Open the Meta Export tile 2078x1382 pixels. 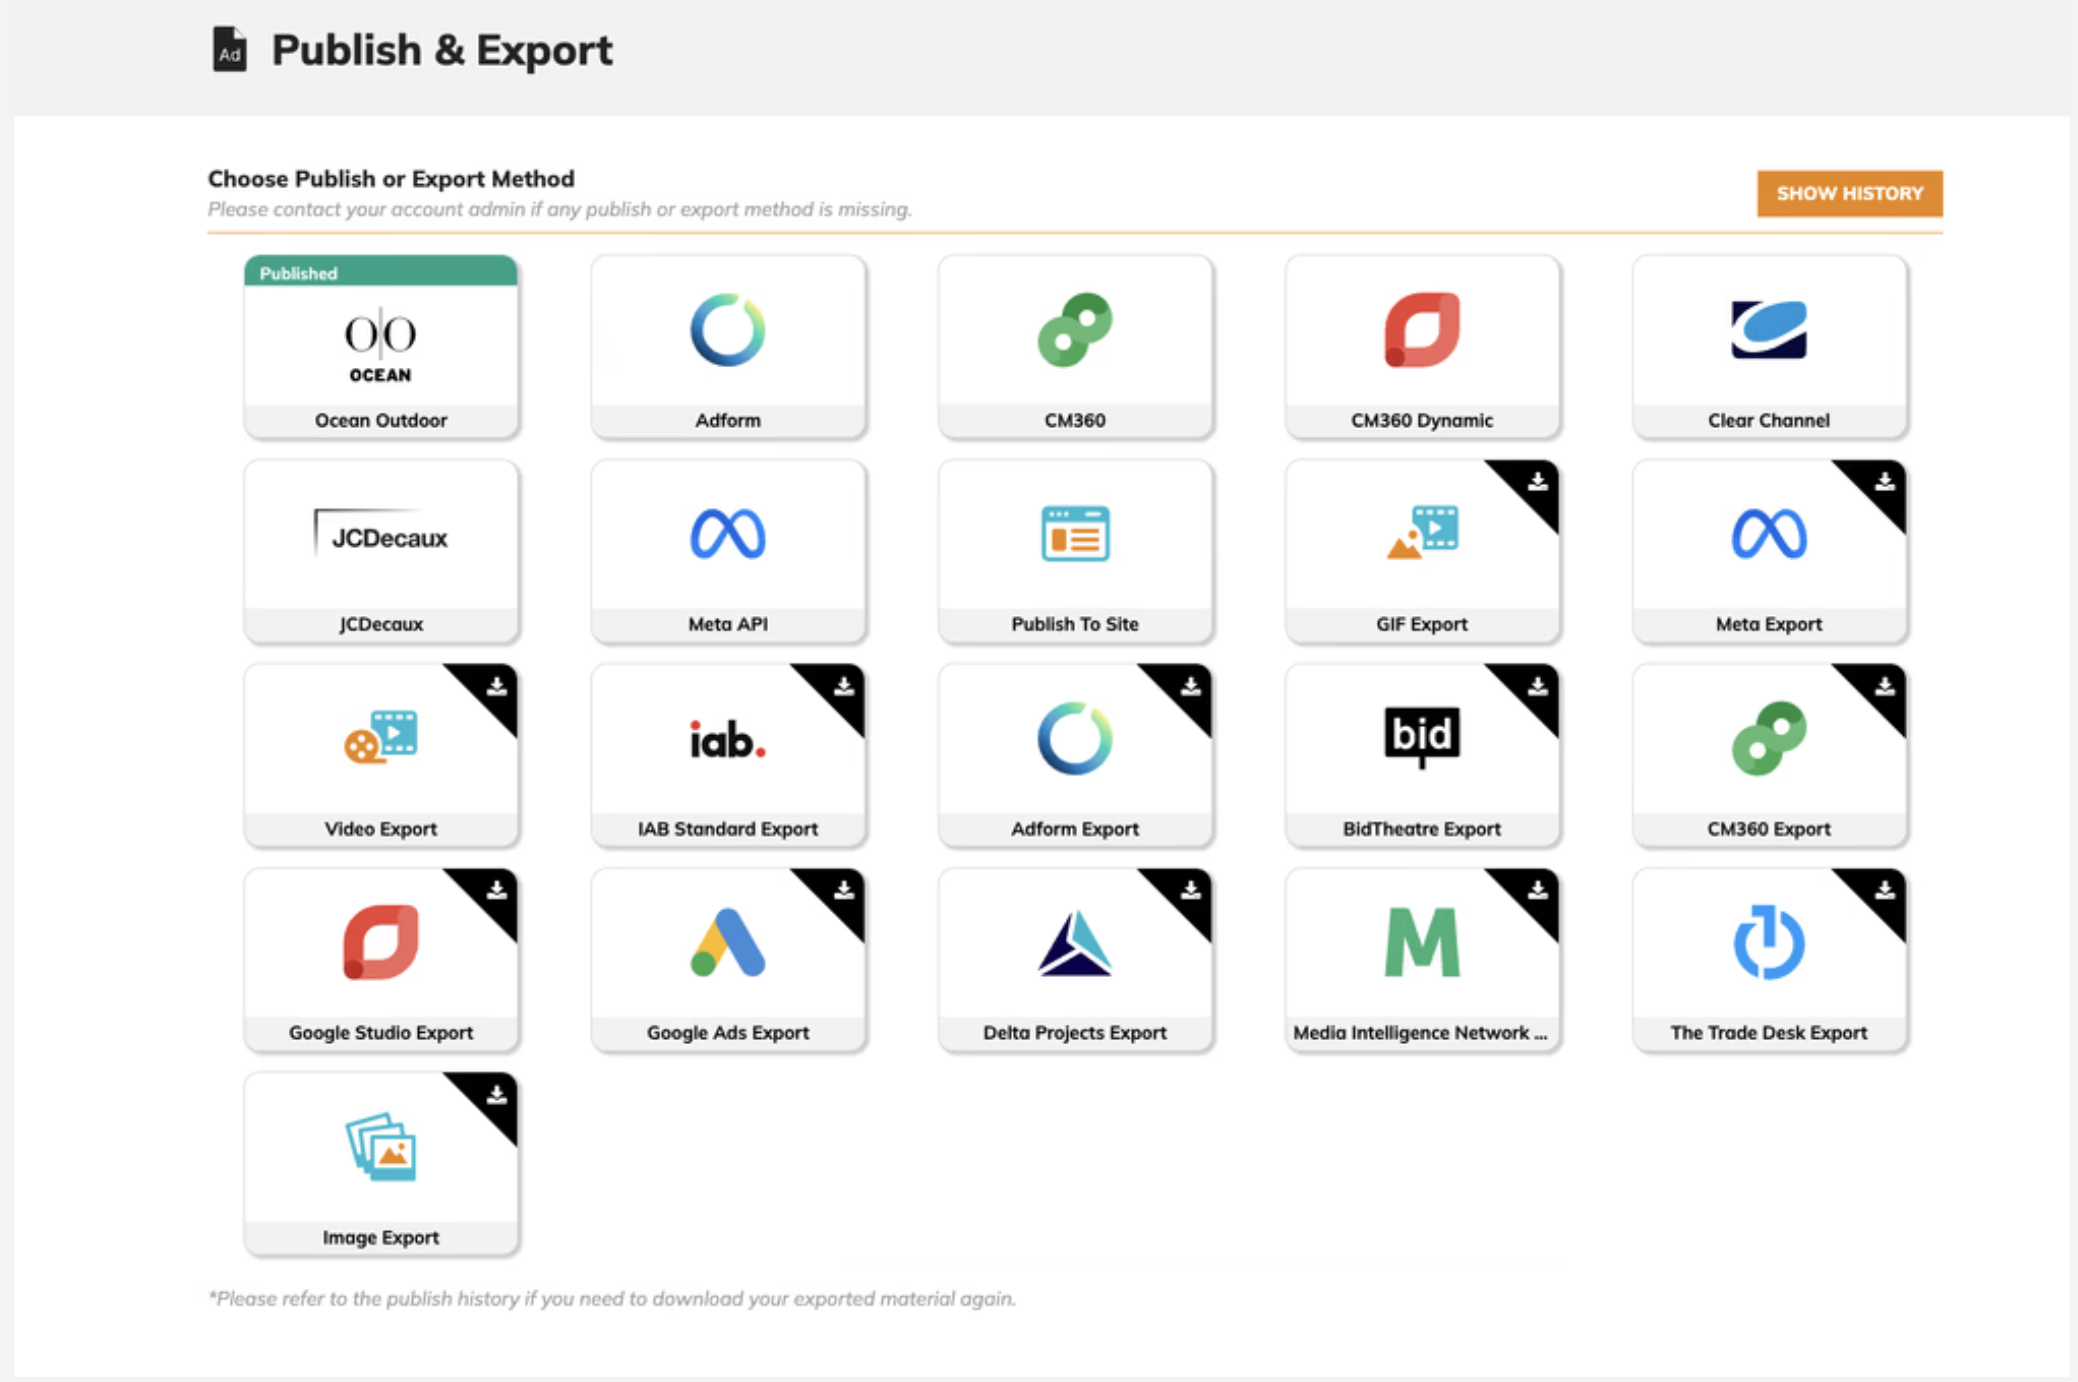(1768, 551)
